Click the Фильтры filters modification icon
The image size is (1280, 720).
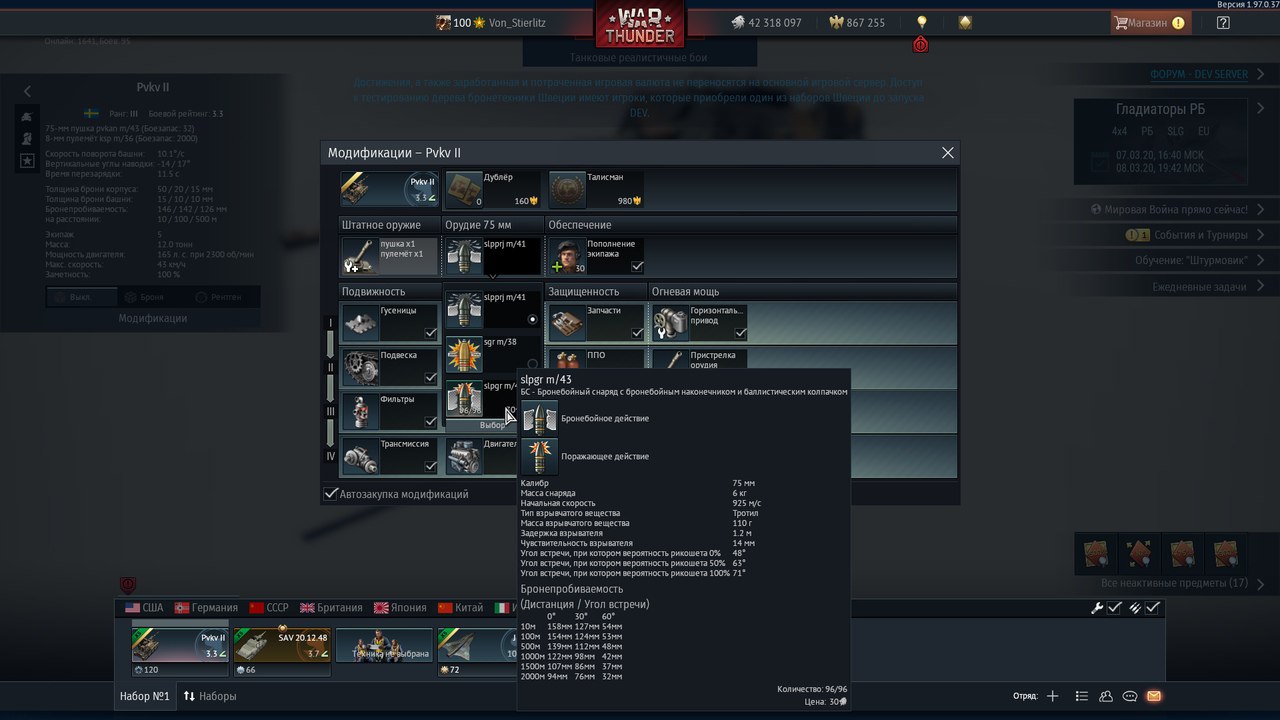pyautogui.click(x=359, y=411)
